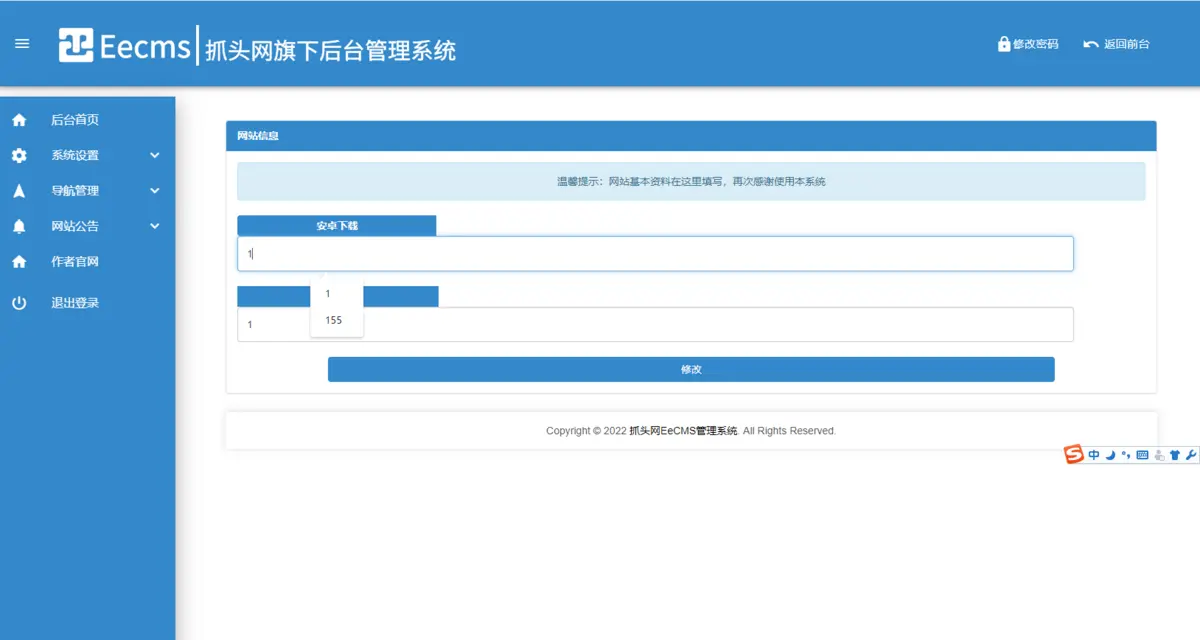Screen dimensions: 1200x640
Task: Click the moon icon in Sogou toolbar
Action: tap(1110, 455)
